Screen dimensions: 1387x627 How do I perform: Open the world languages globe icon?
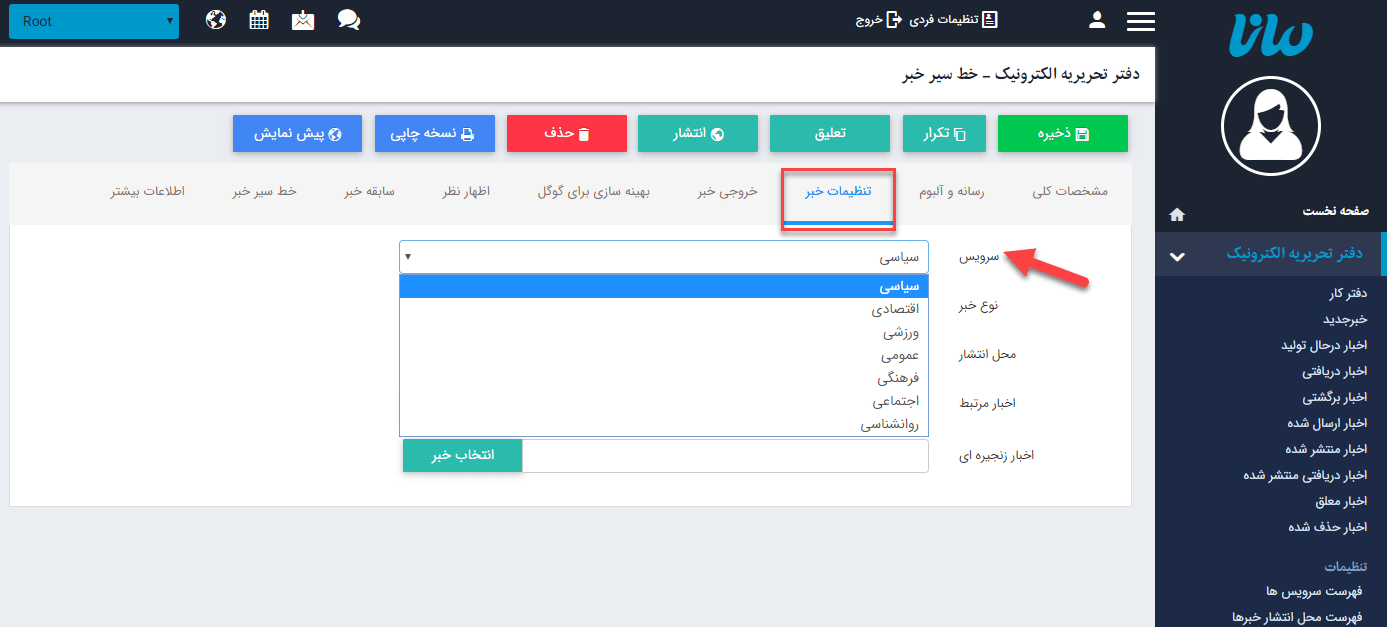coord(217,18)
